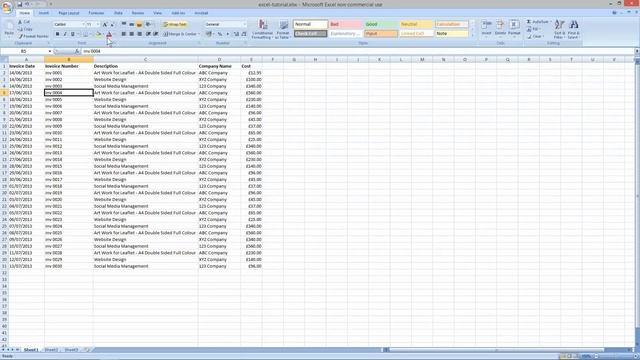The height and width of the screenshot is (360, 640).
Task: Open the Home tab
Action: [24, 13]
